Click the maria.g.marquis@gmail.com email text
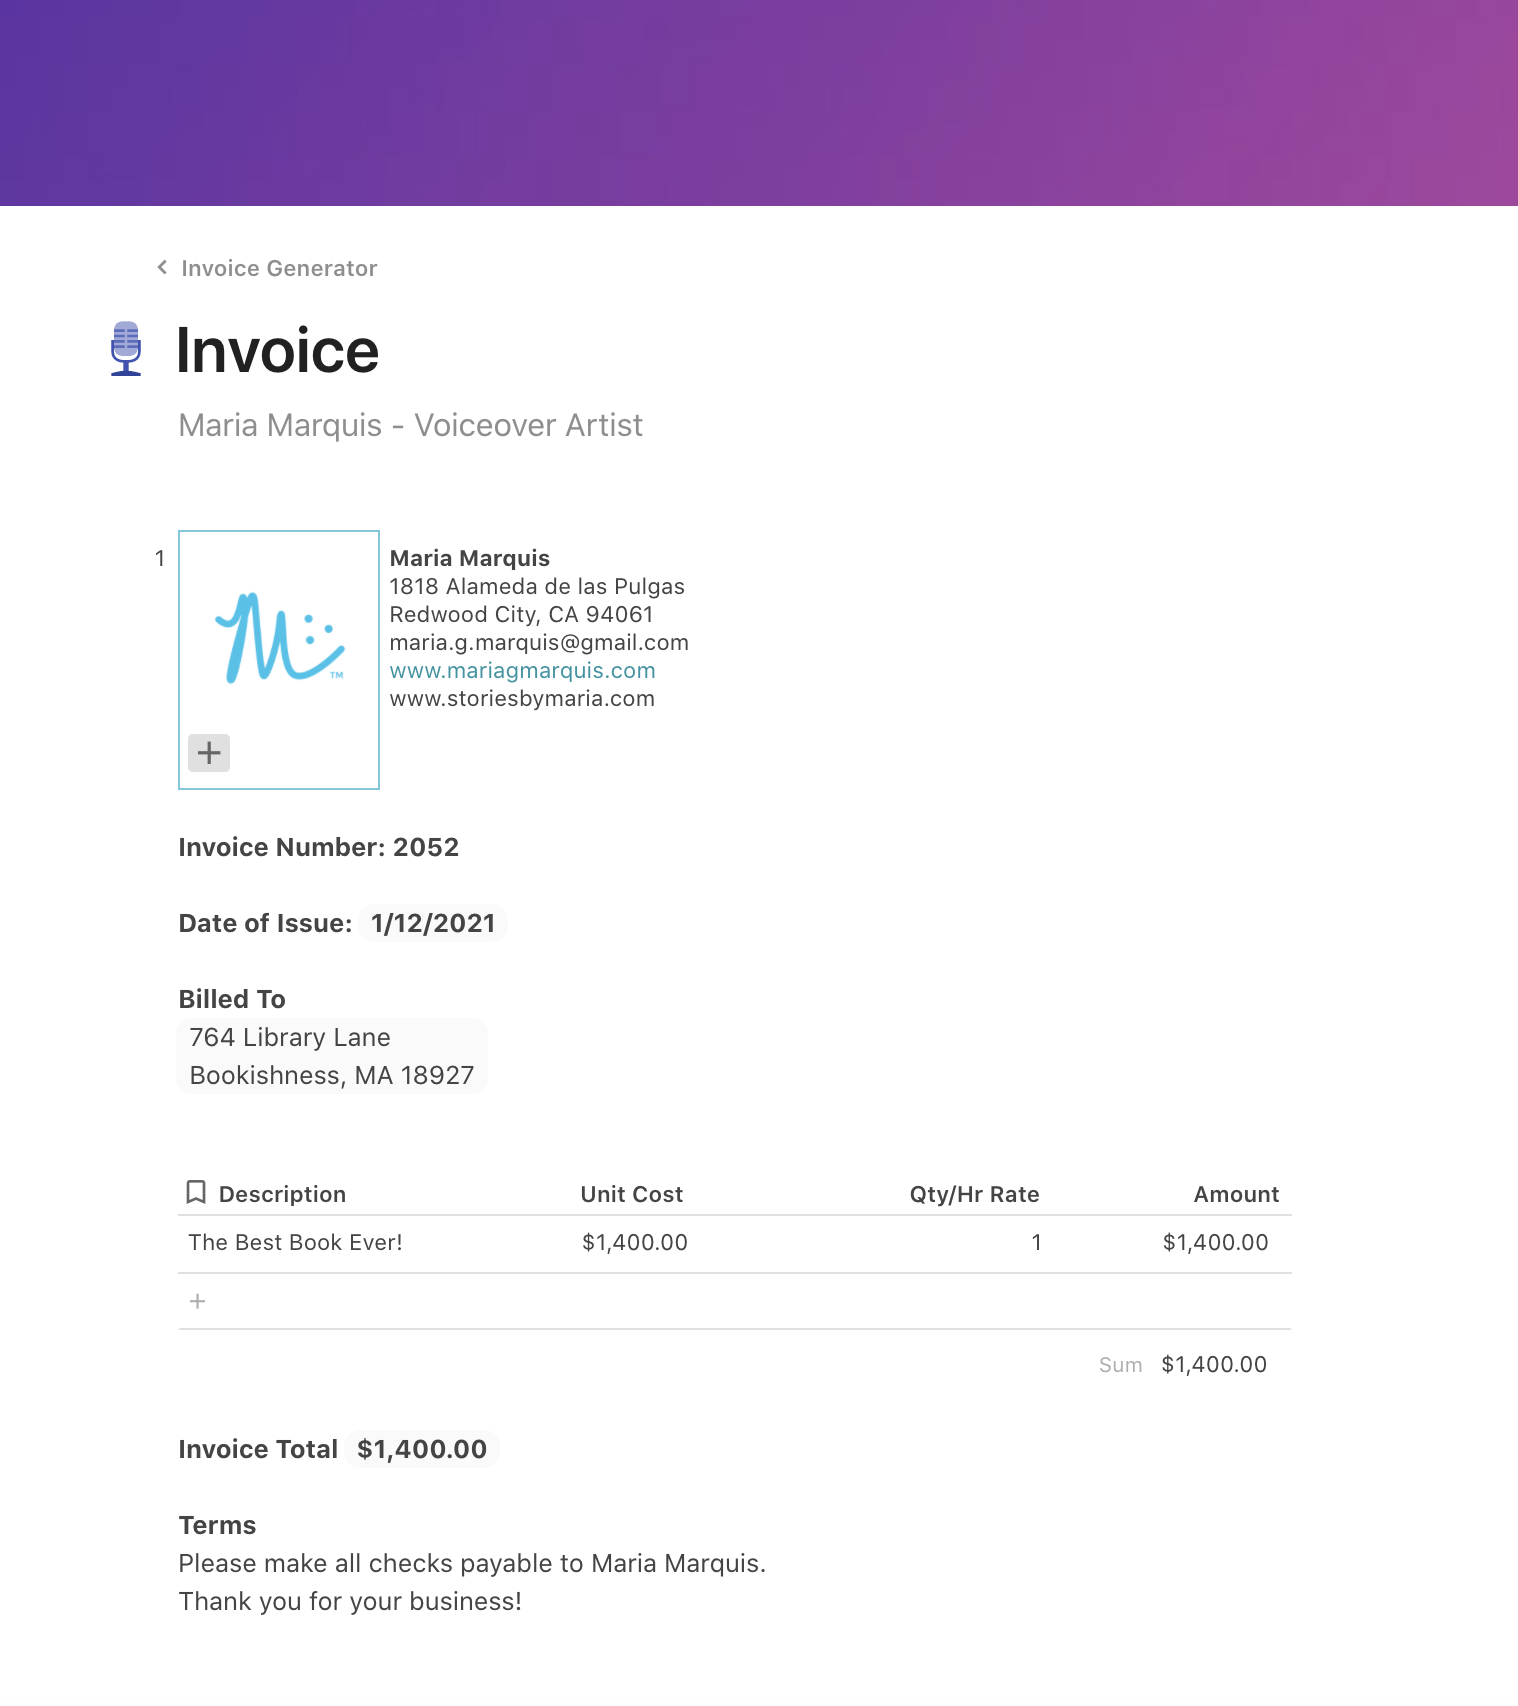 pyautogui.click(x=539, y=643)
